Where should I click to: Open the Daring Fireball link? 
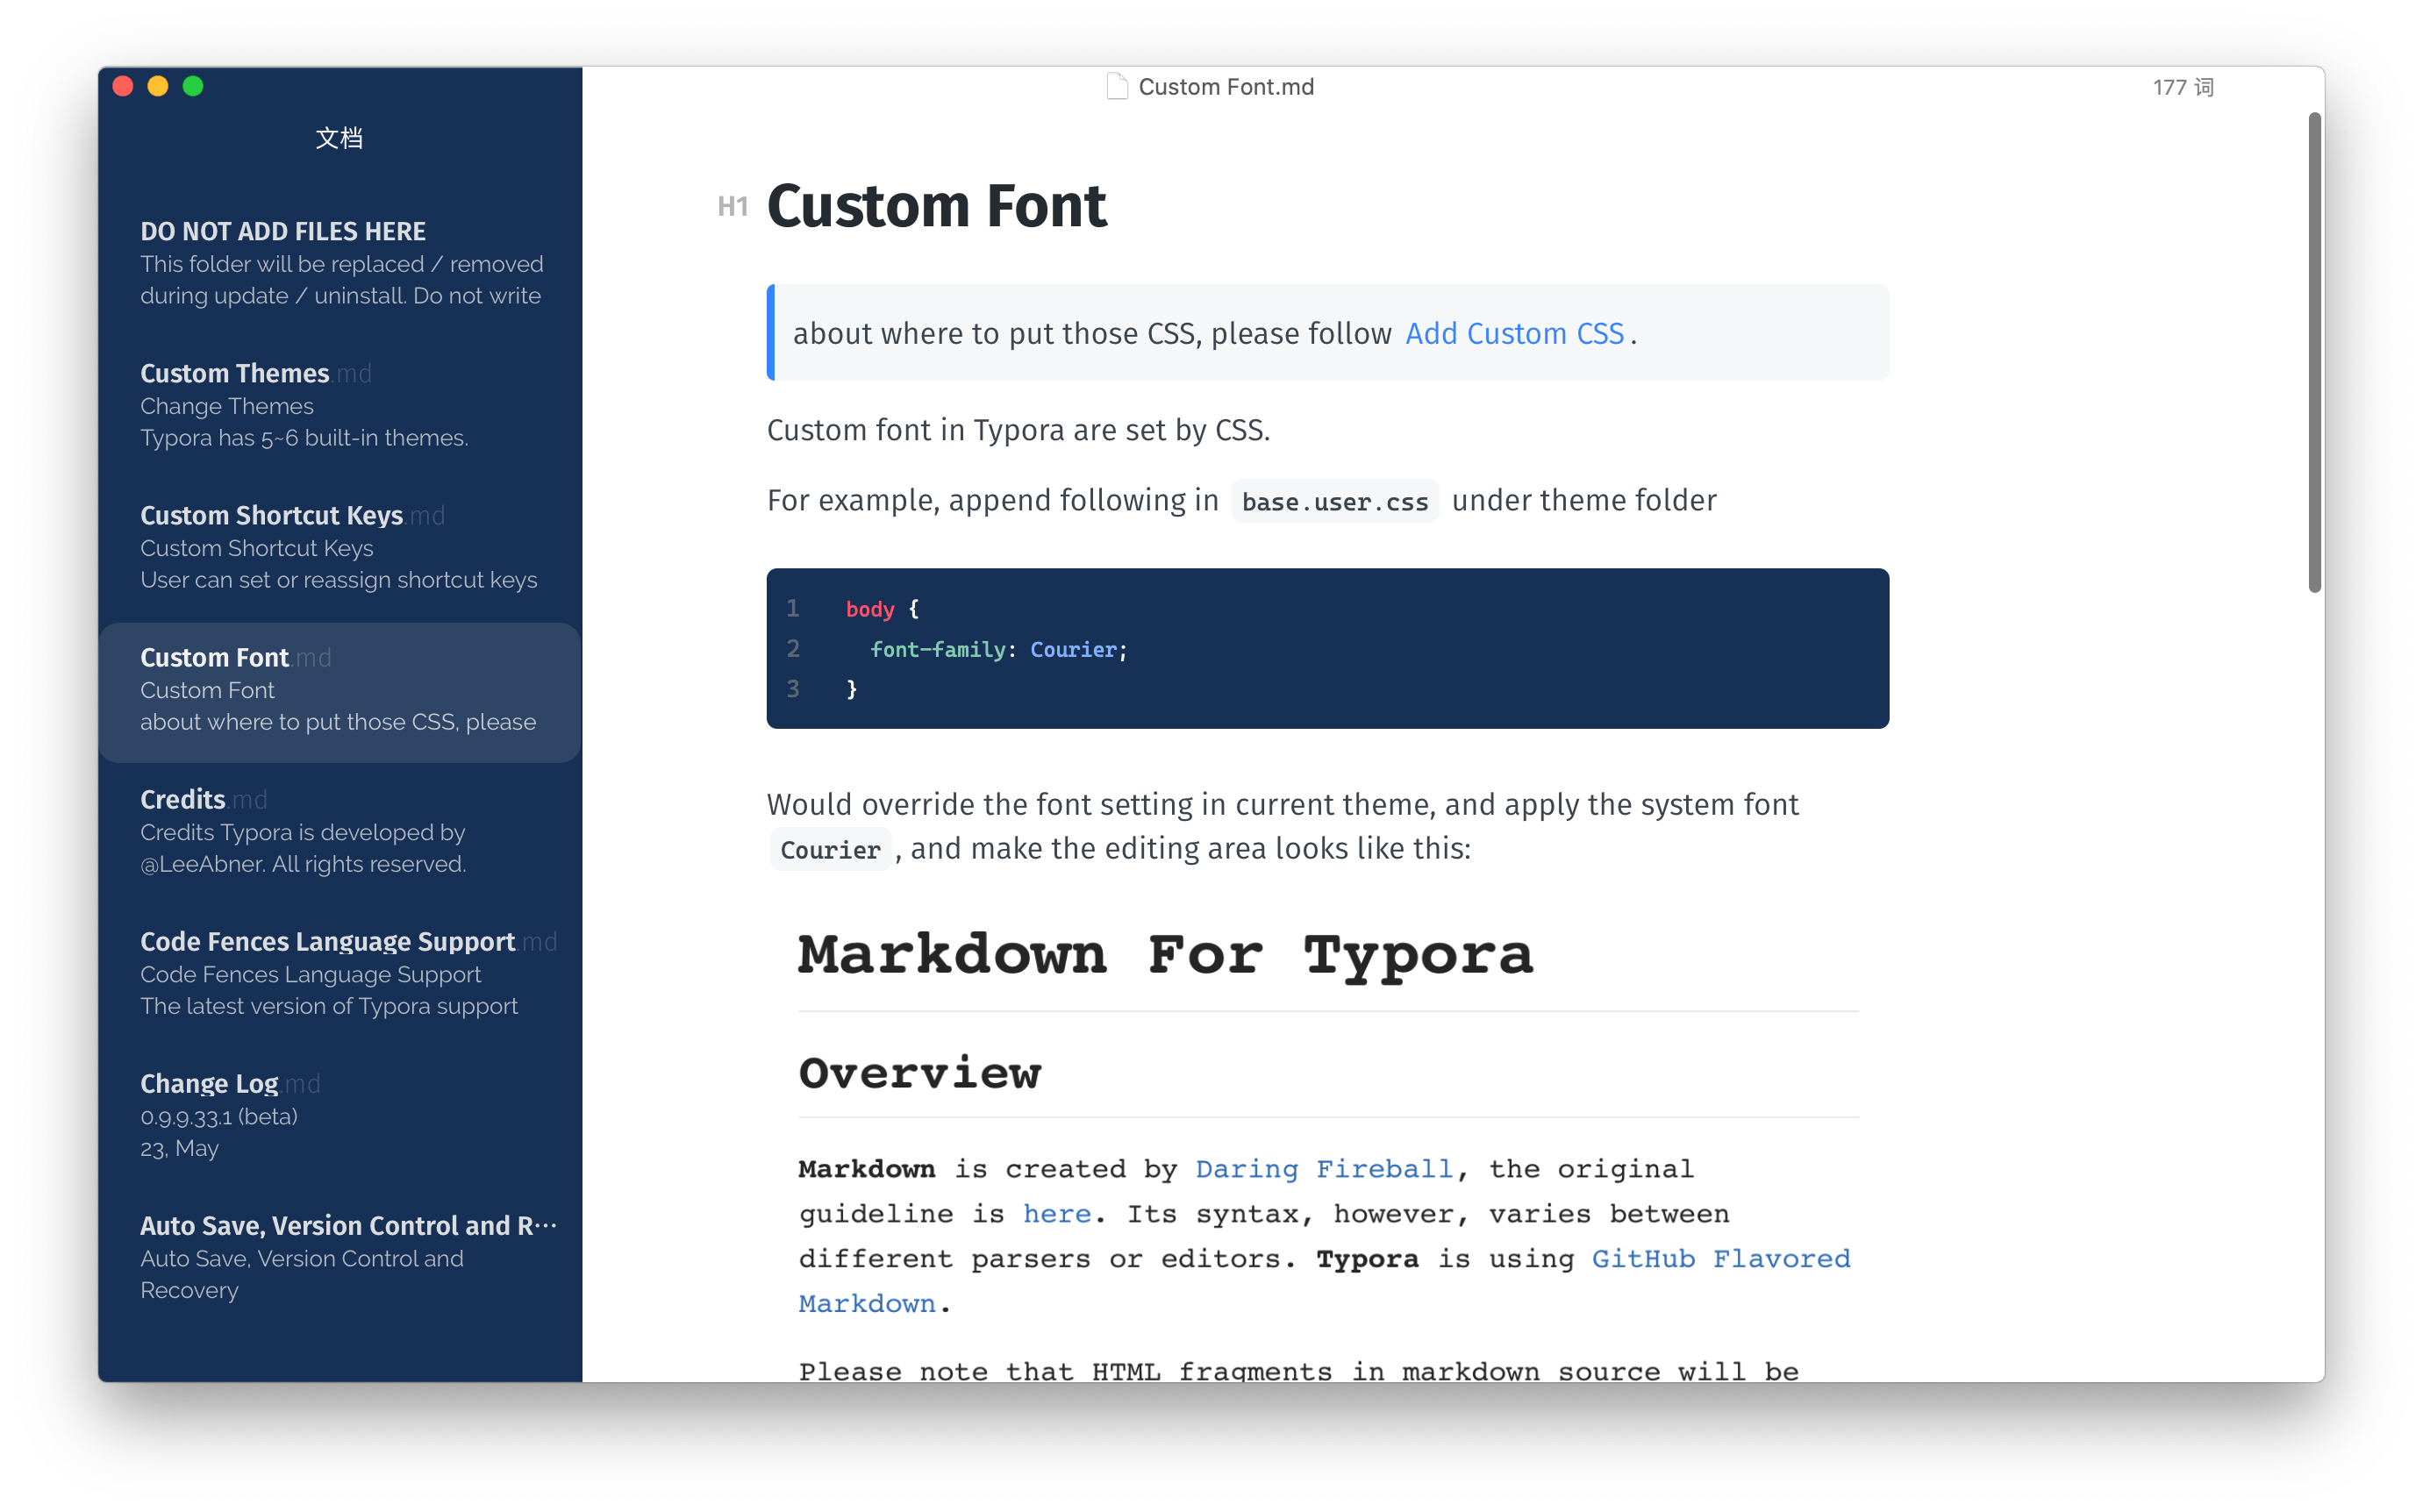pyautogui.click(x=1325, y=1168)
